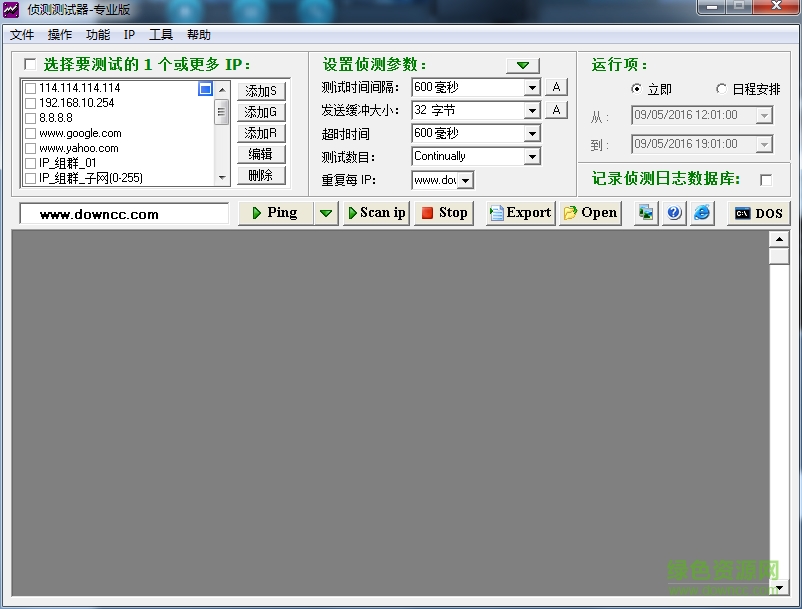Open the DOS command window
This screenshot has height=609, width=802.
[x=758, y=212]
